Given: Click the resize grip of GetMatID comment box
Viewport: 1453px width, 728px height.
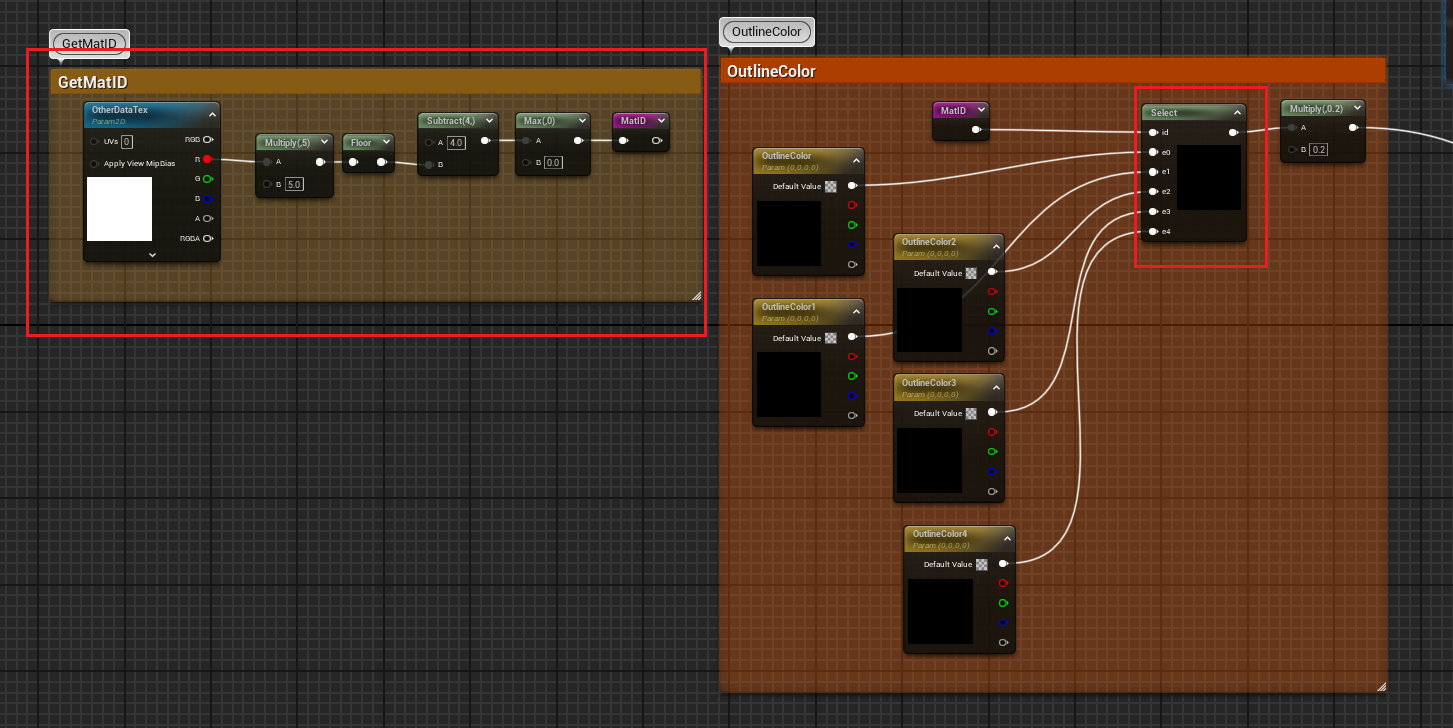Looking at the screenshot, I should (696, 296).
